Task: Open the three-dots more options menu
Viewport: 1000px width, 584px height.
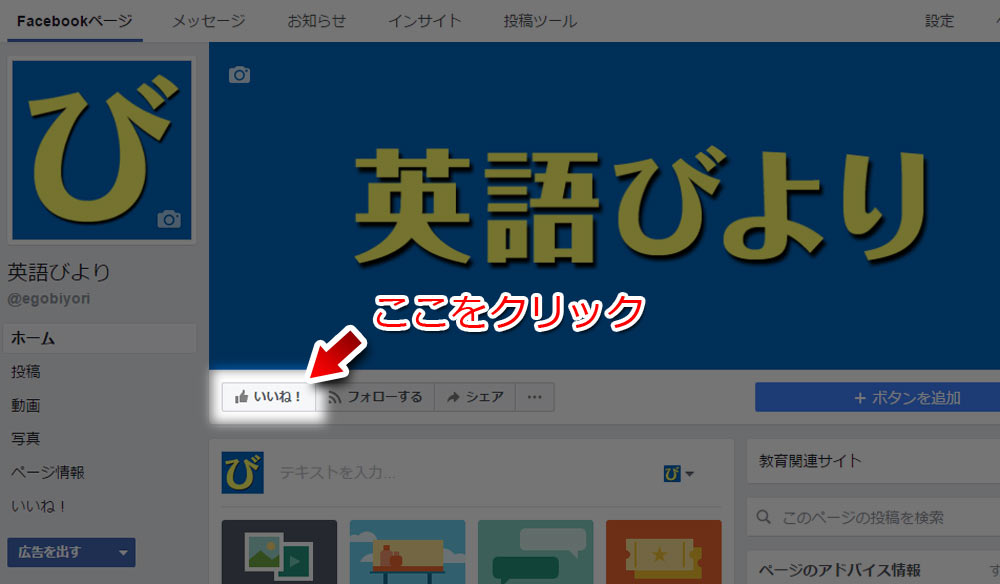Action: 534,397
